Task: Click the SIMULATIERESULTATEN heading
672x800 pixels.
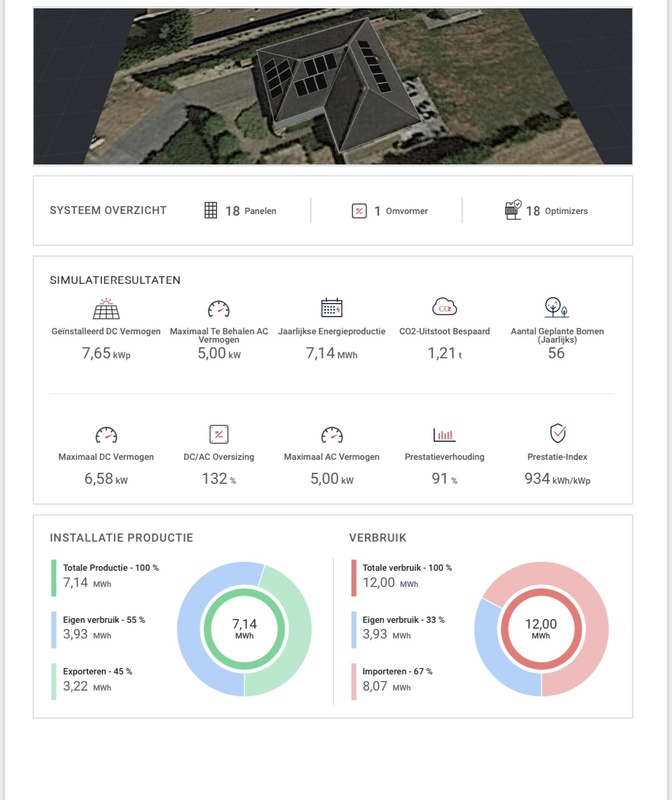Action: tap(115, 280)
